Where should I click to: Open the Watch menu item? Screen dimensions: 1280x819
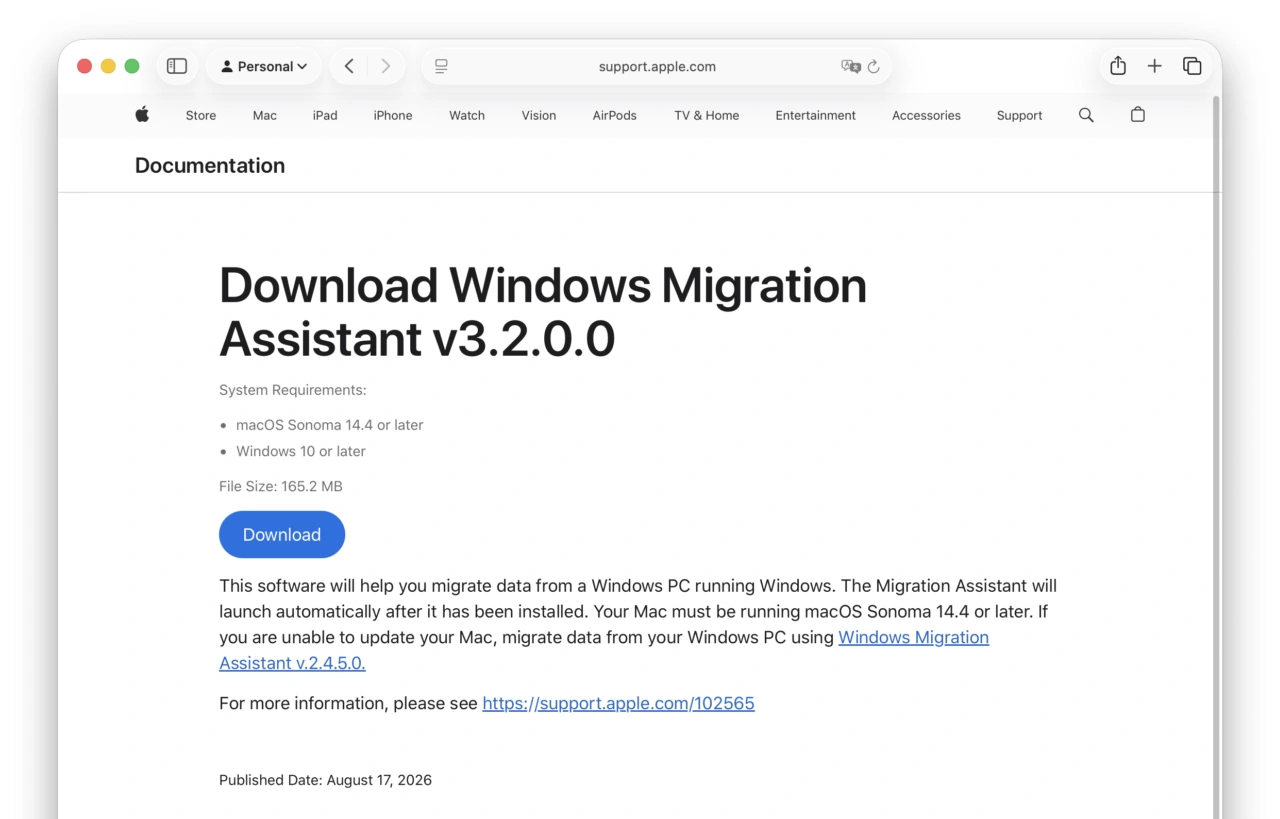tap(467, 115)
